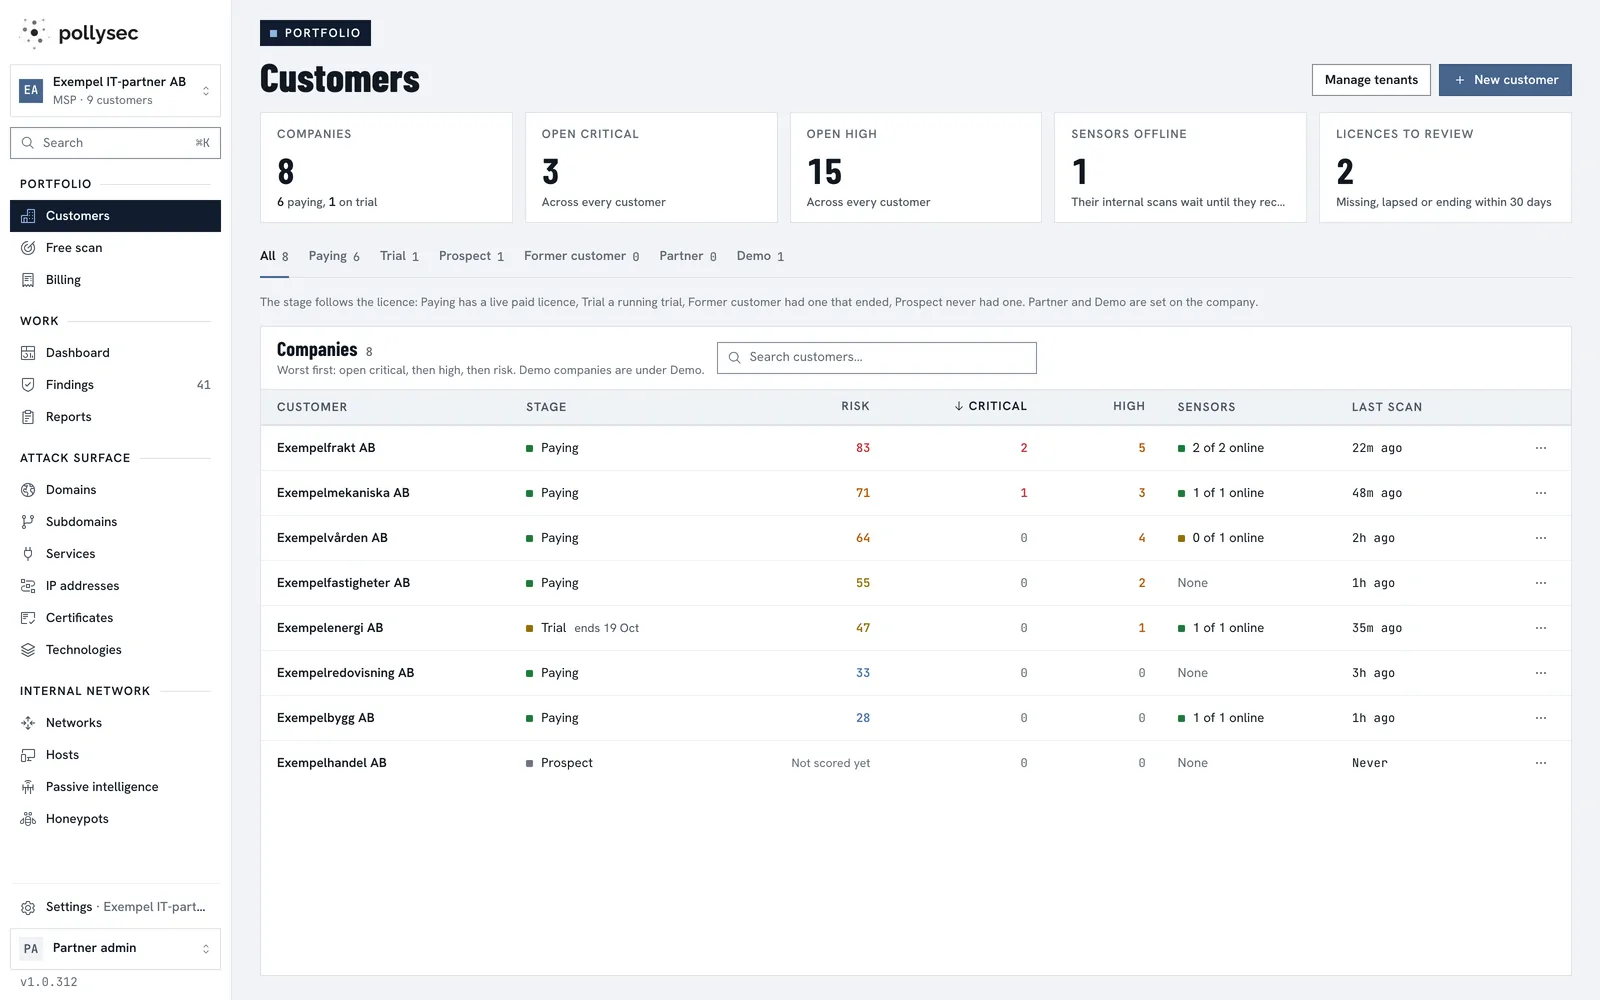Open Findings via its shield icon

pos(28,385)
